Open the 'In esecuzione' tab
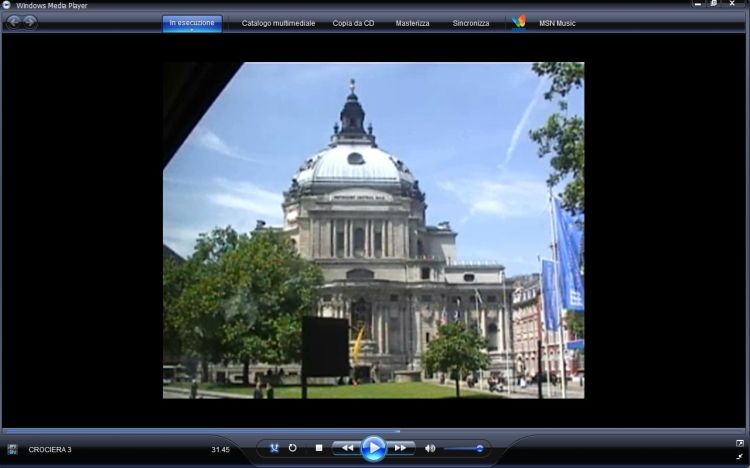Viewport: 750px width, 468px height. [x=192, y=22]
